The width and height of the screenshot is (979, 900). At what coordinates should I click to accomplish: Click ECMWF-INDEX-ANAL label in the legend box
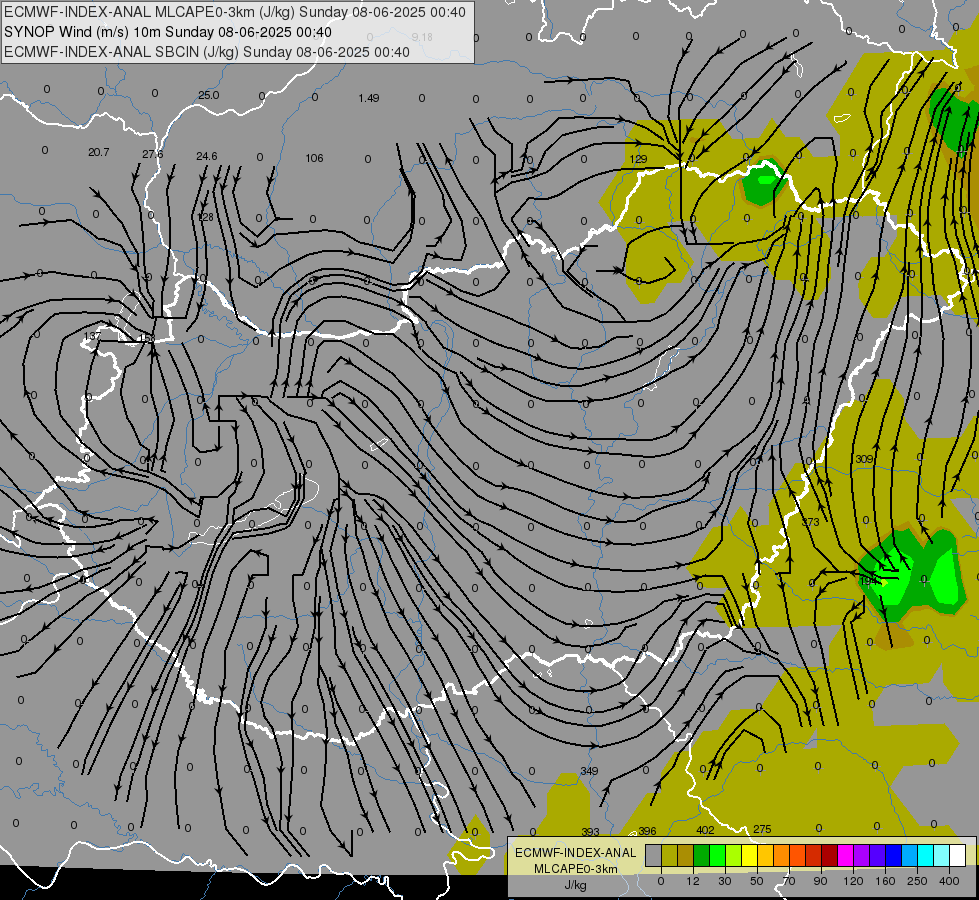pos(576,853)
